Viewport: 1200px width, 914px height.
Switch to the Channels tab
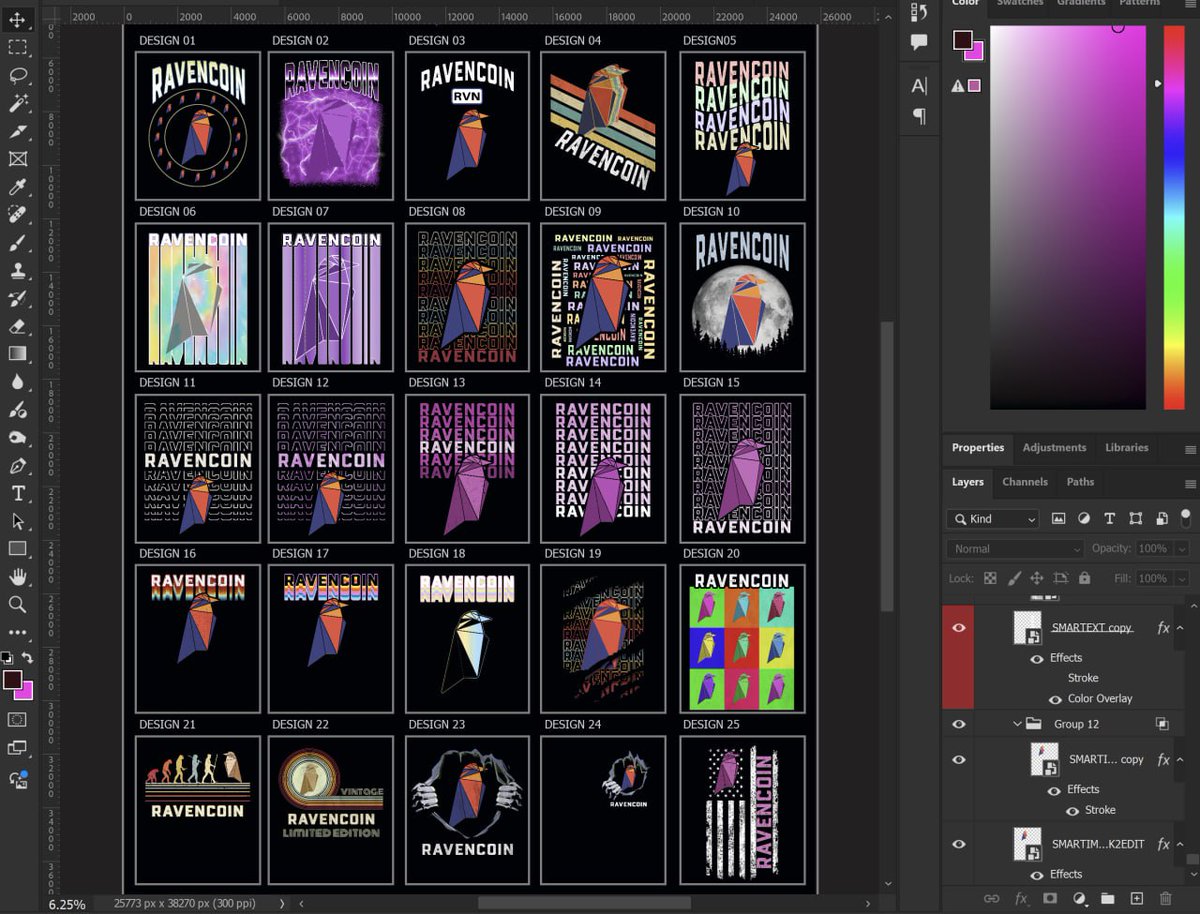[x=1025, y=482]
